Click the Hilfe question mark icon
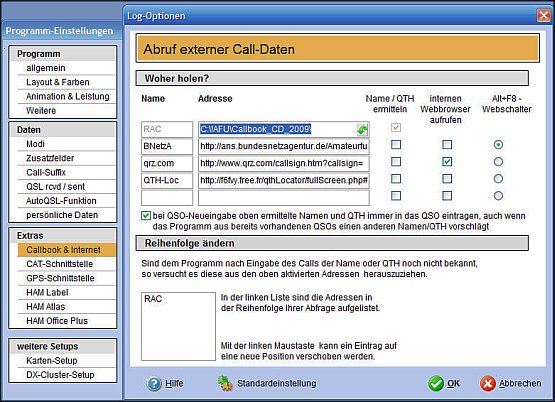The width and height of the screenshot is (555, 402). (x=154, y=384)
